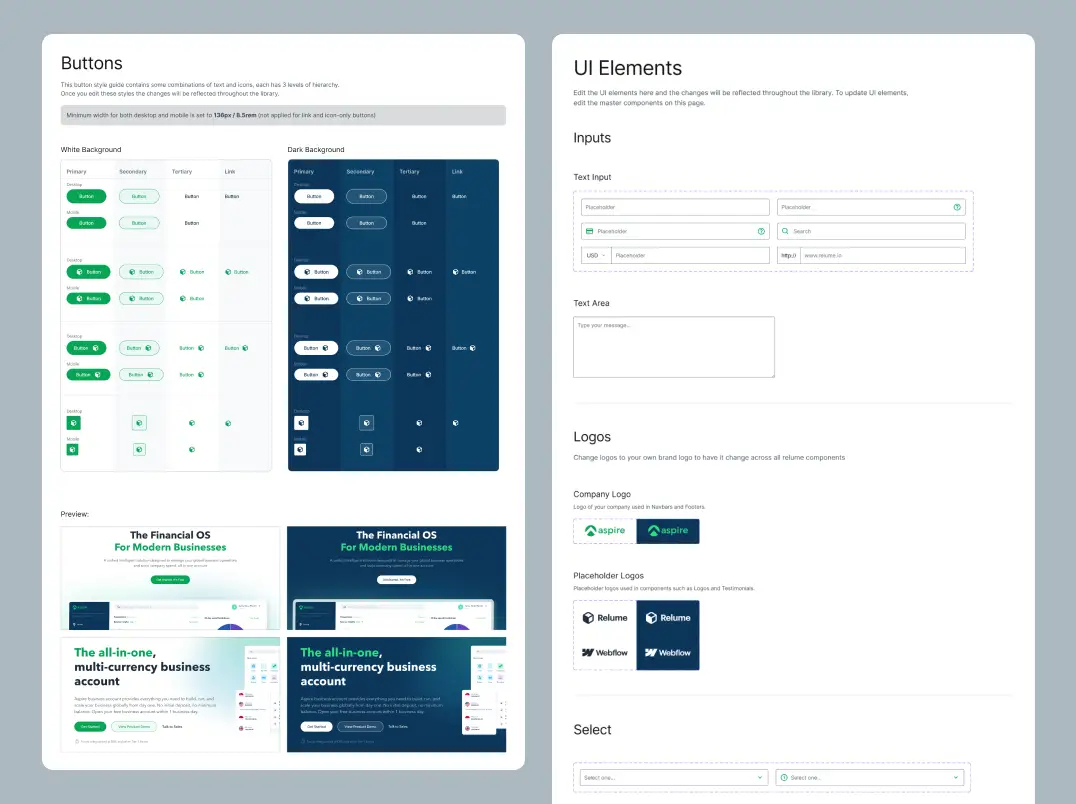This screenshot has height=804, width=1076.
Task: Click credit card icon in Placeholder input
Action: tap(589, 231)
